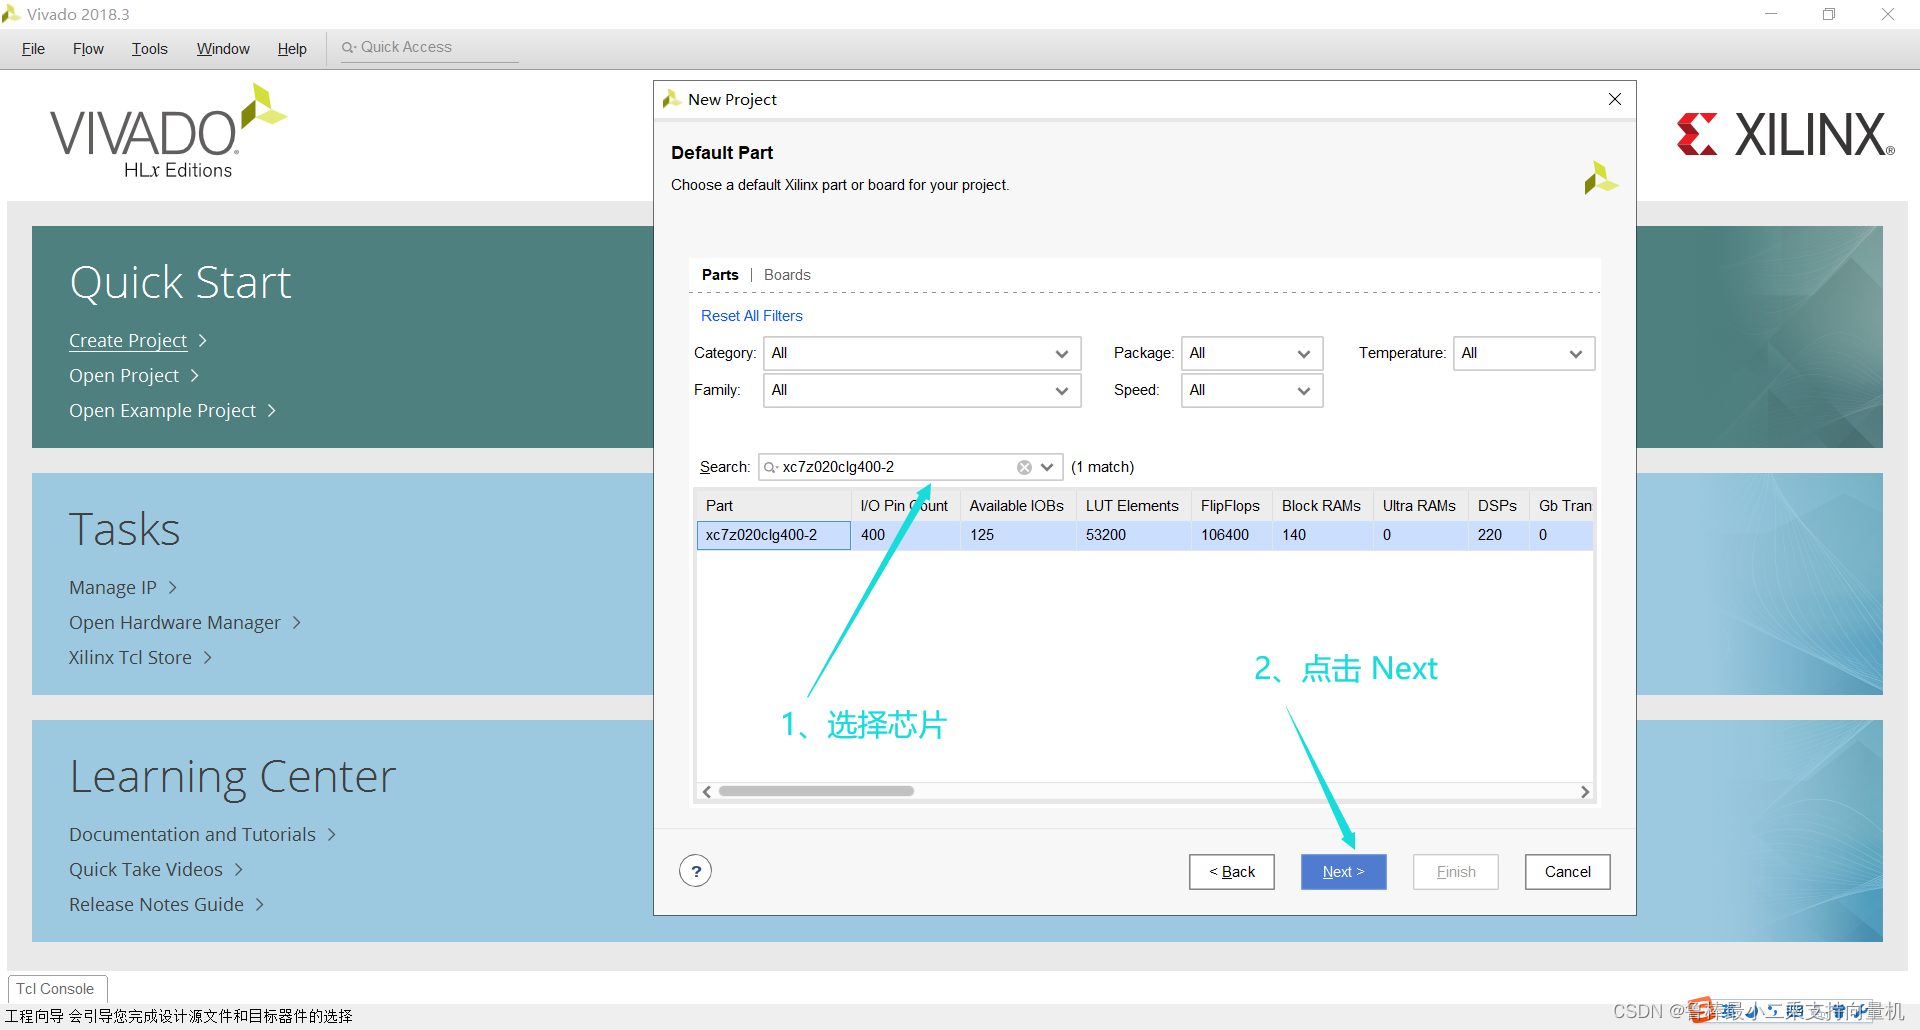
Task: Click Open Example Project link
Action: [162, 411]
